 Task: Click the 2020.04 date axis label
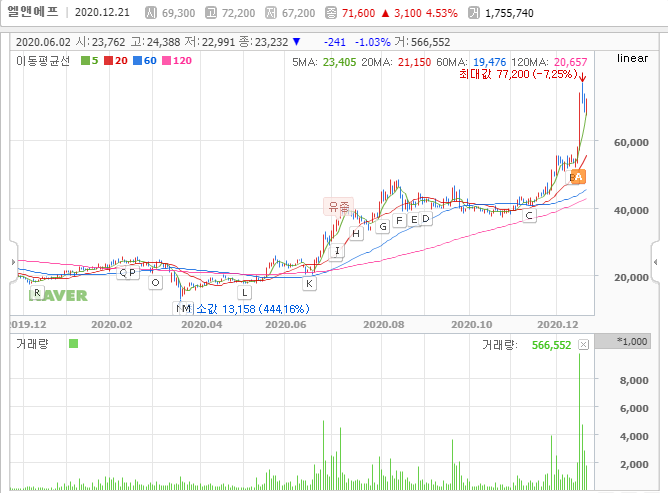click(x=202, y=325)
